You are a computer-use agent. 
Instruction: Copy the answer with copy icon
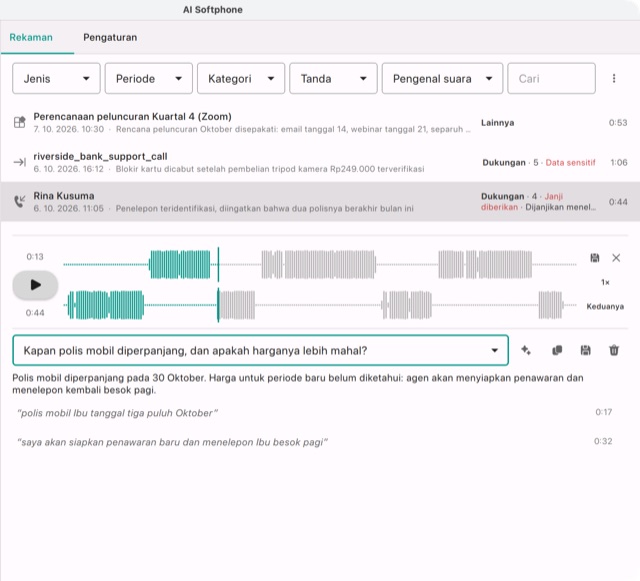[557, 350]
